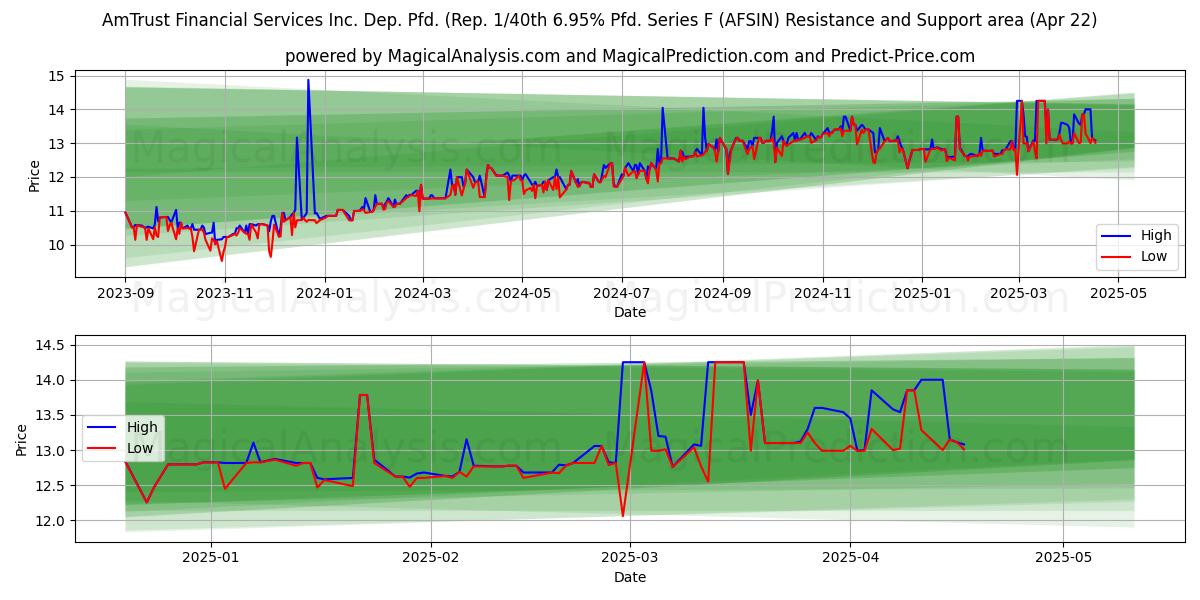
Task: Click the 2023-11 x-axis label
Action: (x=224, y=295)
